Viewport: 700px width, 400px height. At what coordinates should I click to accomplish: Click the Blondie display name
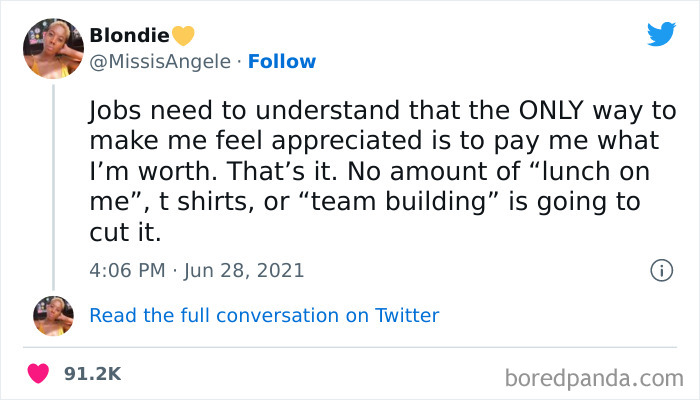point(129,36)
